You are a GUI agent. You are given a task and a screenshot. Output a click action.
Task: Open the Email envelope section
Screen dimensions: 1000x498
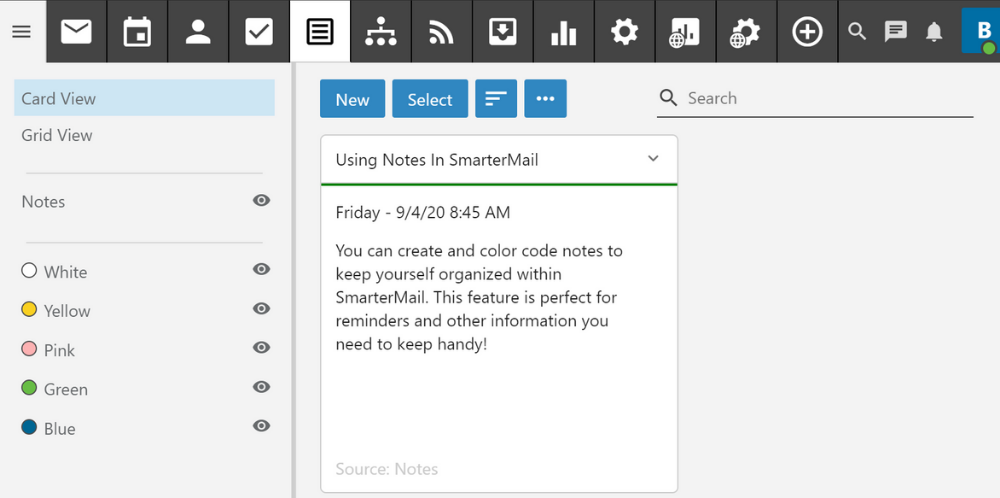[77, 32]
